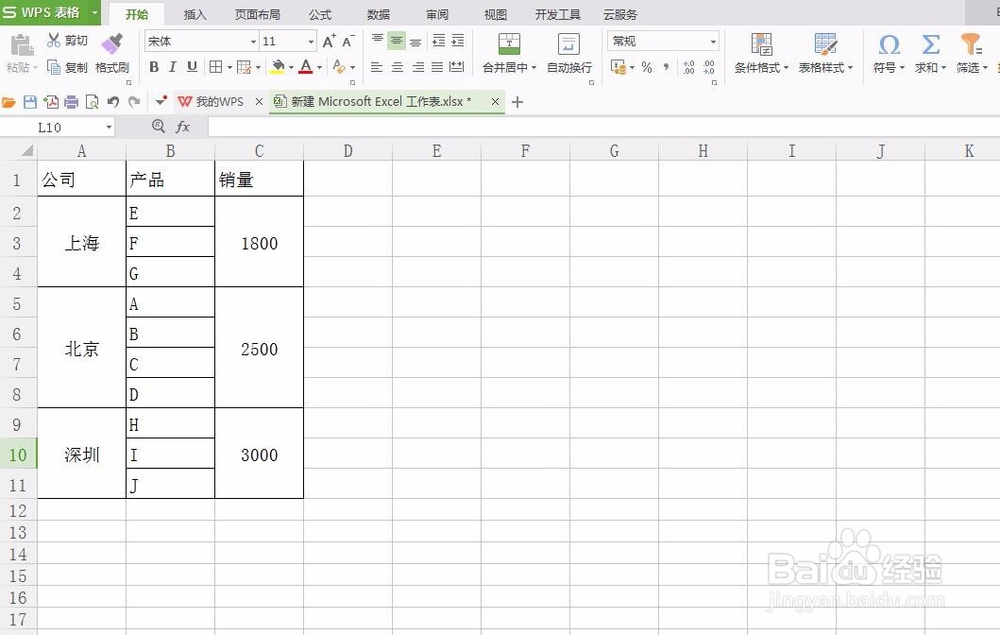Toggle vertical middle alignment

(397, 41)
